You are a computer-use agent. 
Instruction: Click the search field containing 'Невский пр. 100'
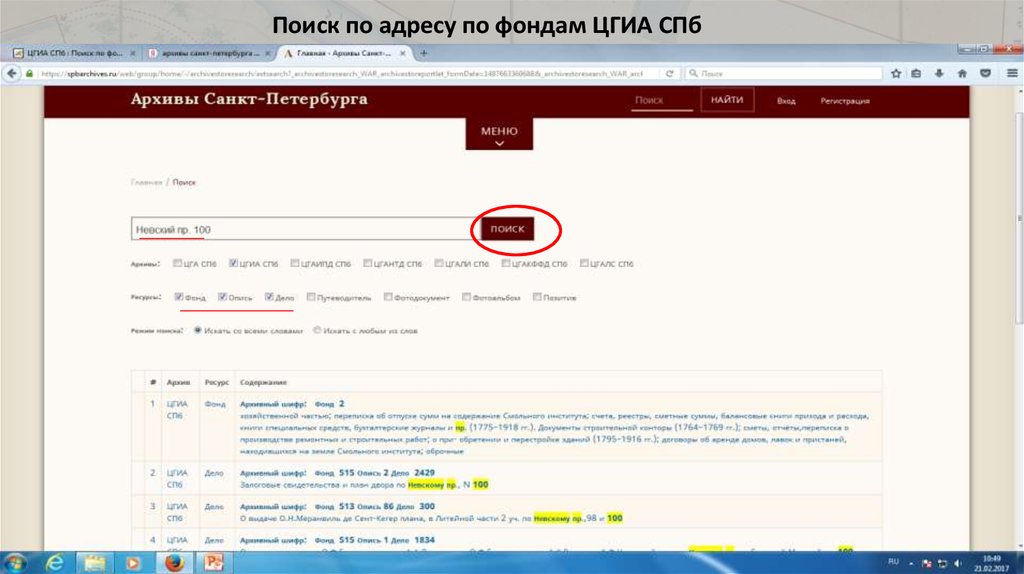(x=300, y=229)
